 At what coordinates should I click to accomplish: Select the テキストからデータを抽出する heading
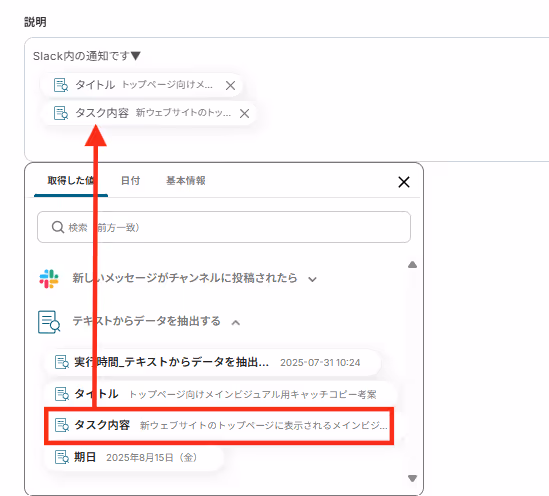coord(146,321)
